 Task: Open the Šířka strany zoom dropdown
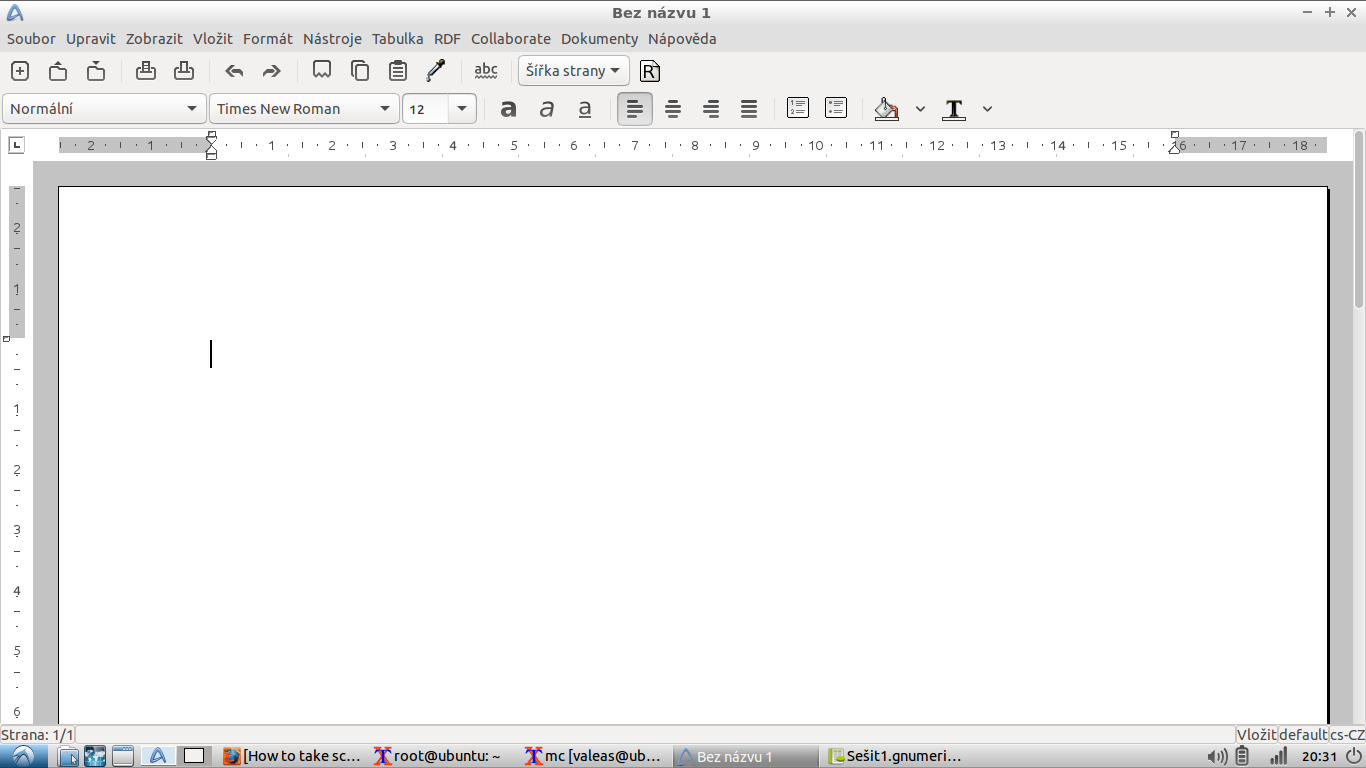coord(574,71)
